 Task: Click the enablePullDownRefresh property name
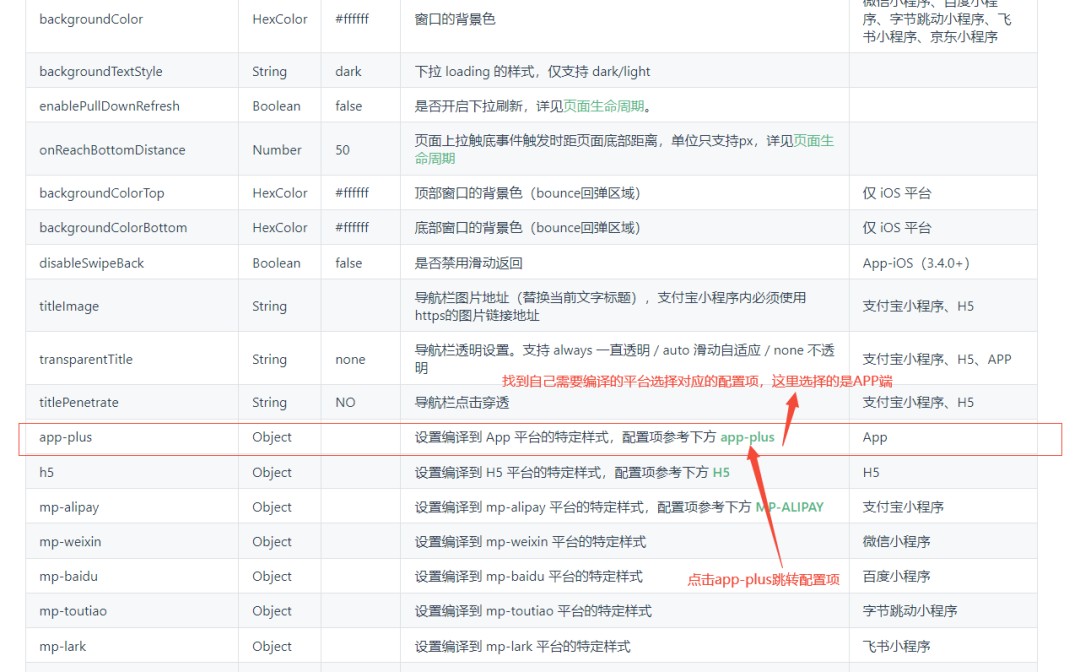click(110, 105)
